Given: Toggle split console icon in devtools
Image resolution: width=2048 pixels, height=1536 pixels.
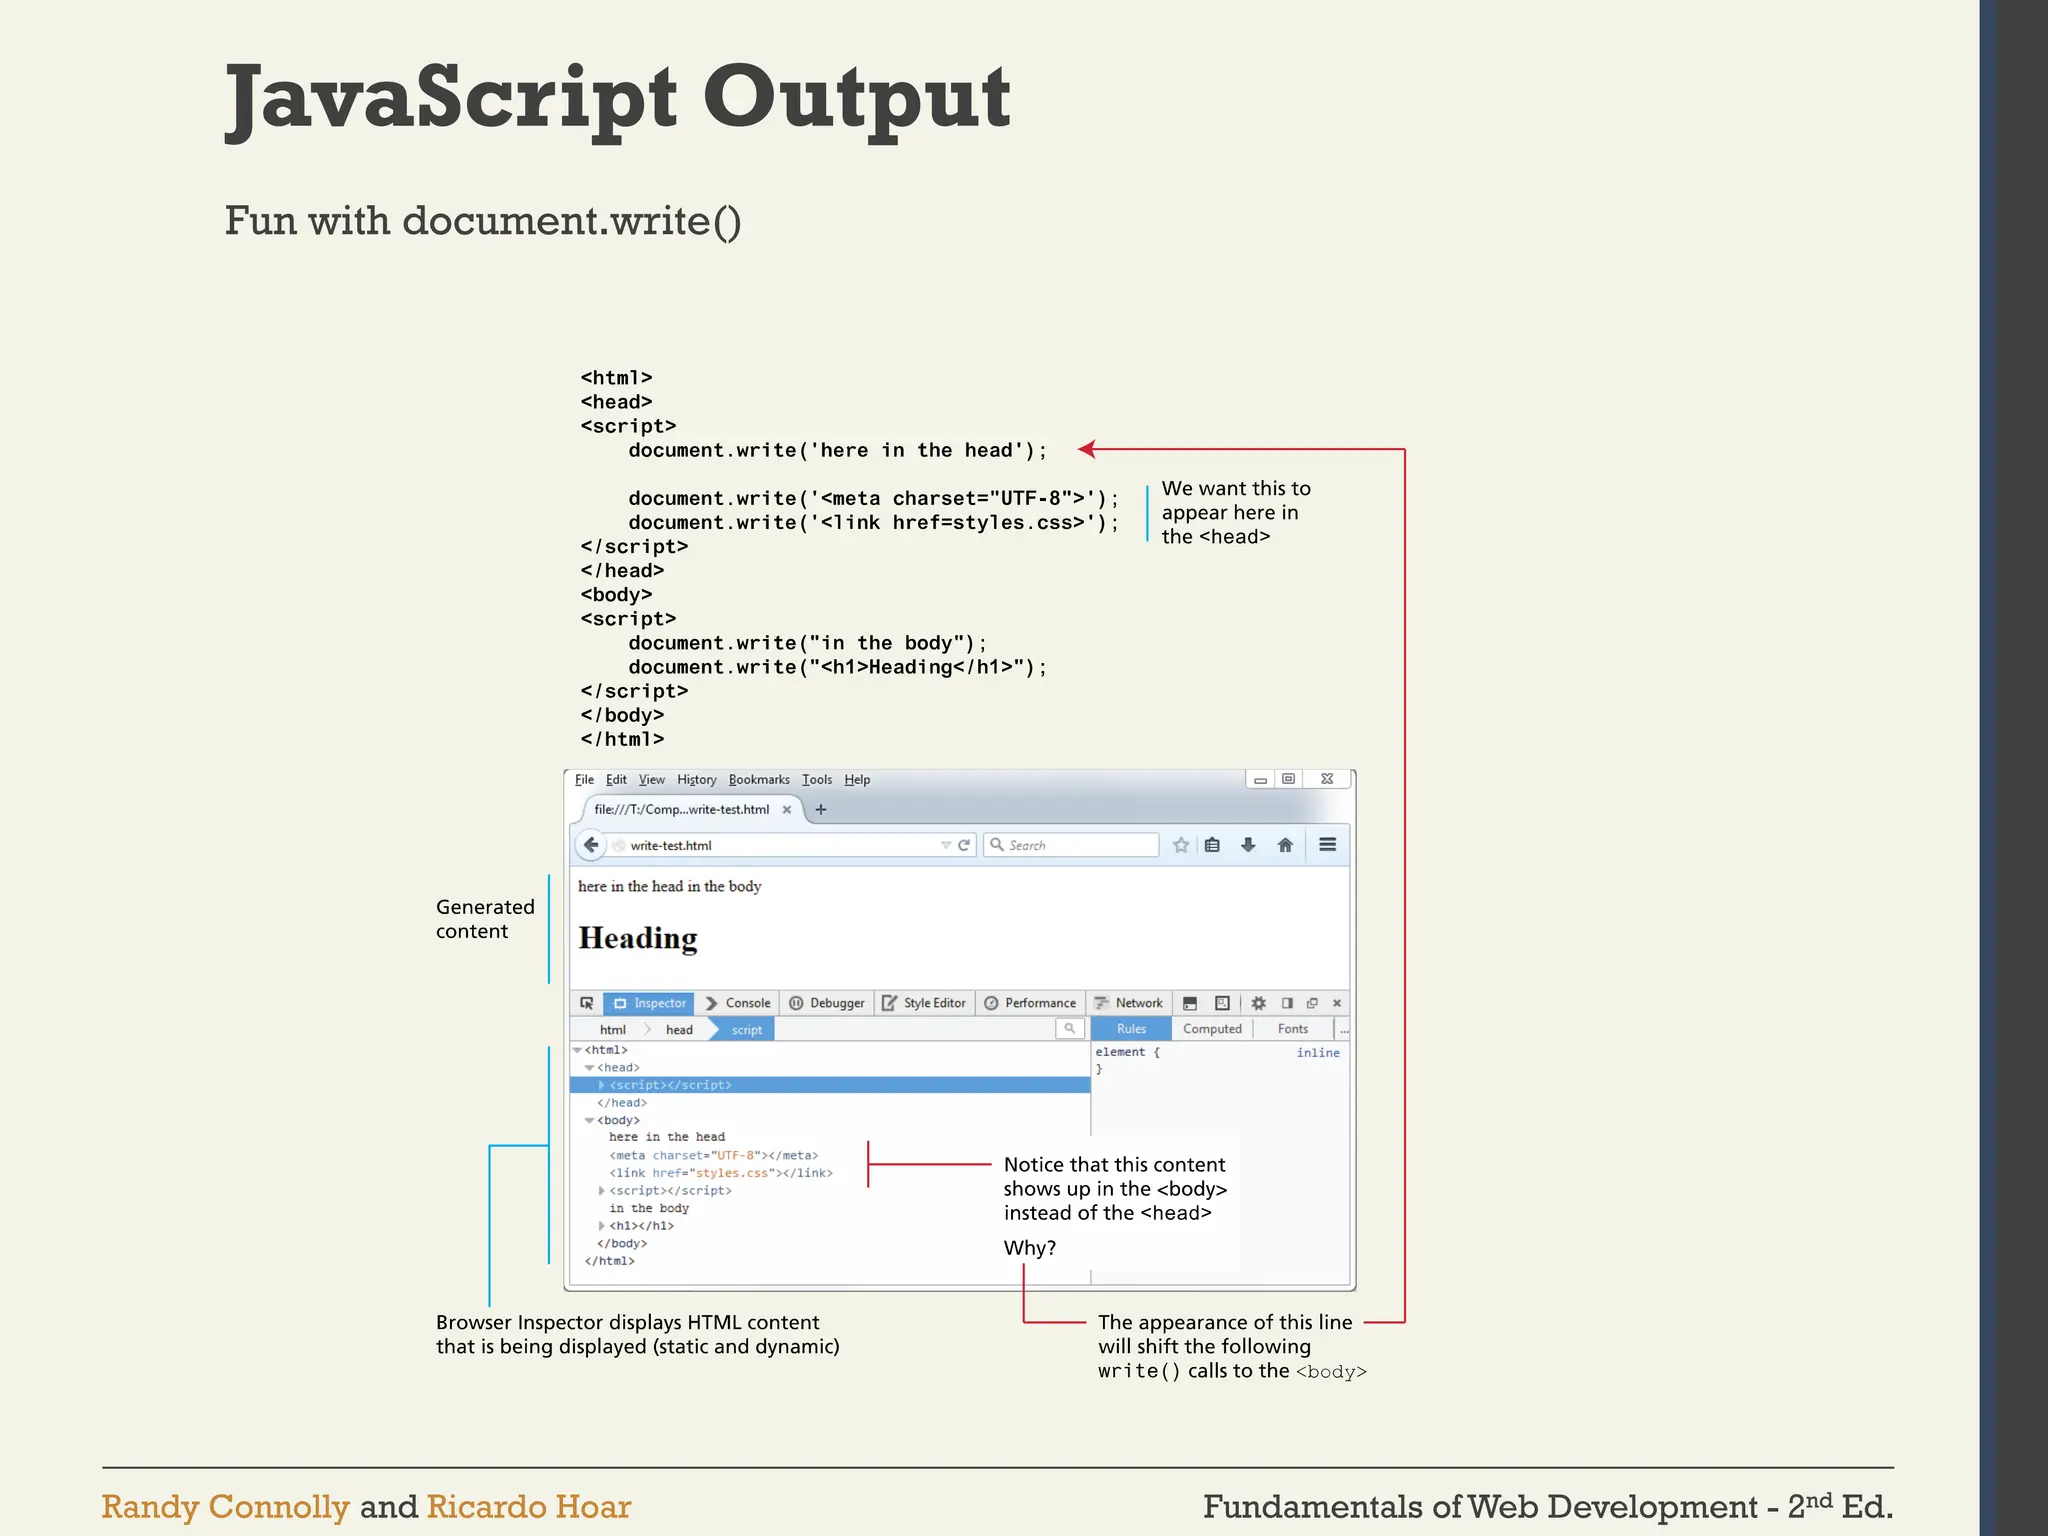Looking at the screenshot, I should [1190, 1003].
